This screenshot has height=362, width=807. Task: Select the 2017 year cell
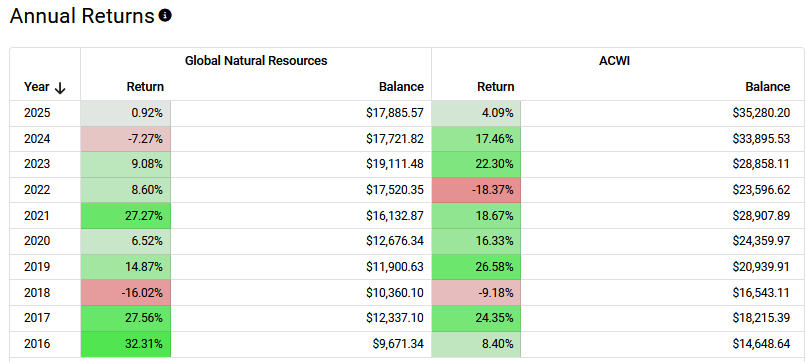[45, 318]
